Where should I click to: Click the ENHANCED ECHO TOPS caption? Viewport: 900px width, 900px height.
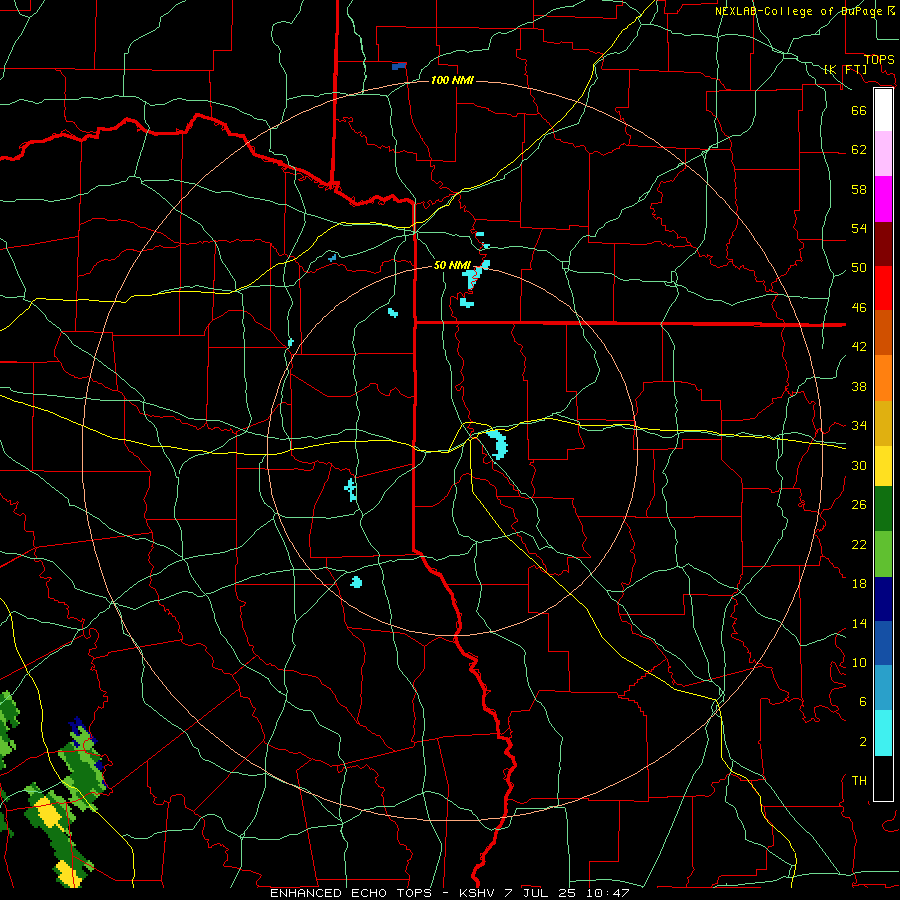tap(351, 893)
